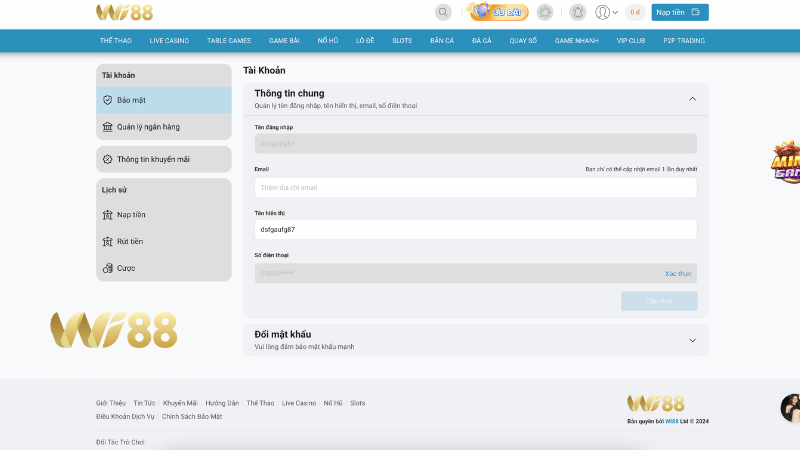
Task: Expand the Đổi mật khẩu section
Action: [x=692, y=340]
